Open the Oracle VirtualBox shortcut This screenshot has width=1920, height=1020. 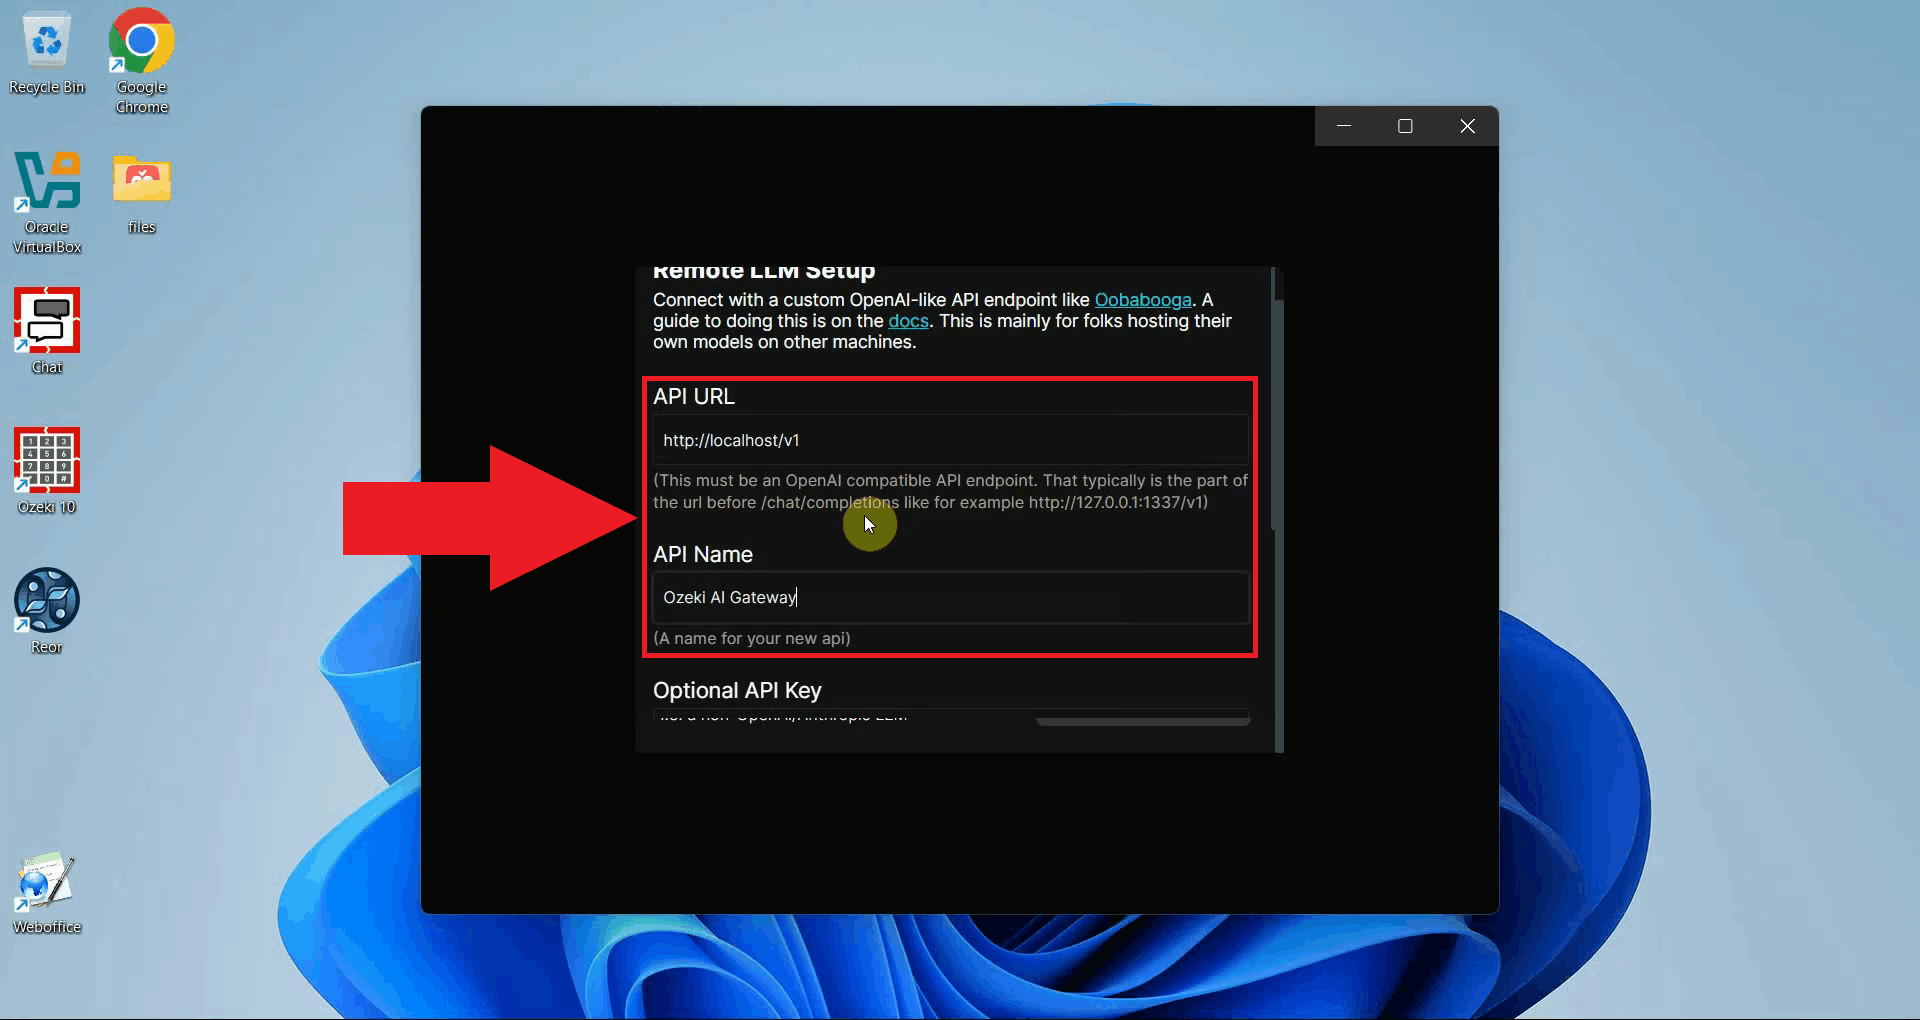[x=47, y=202]
